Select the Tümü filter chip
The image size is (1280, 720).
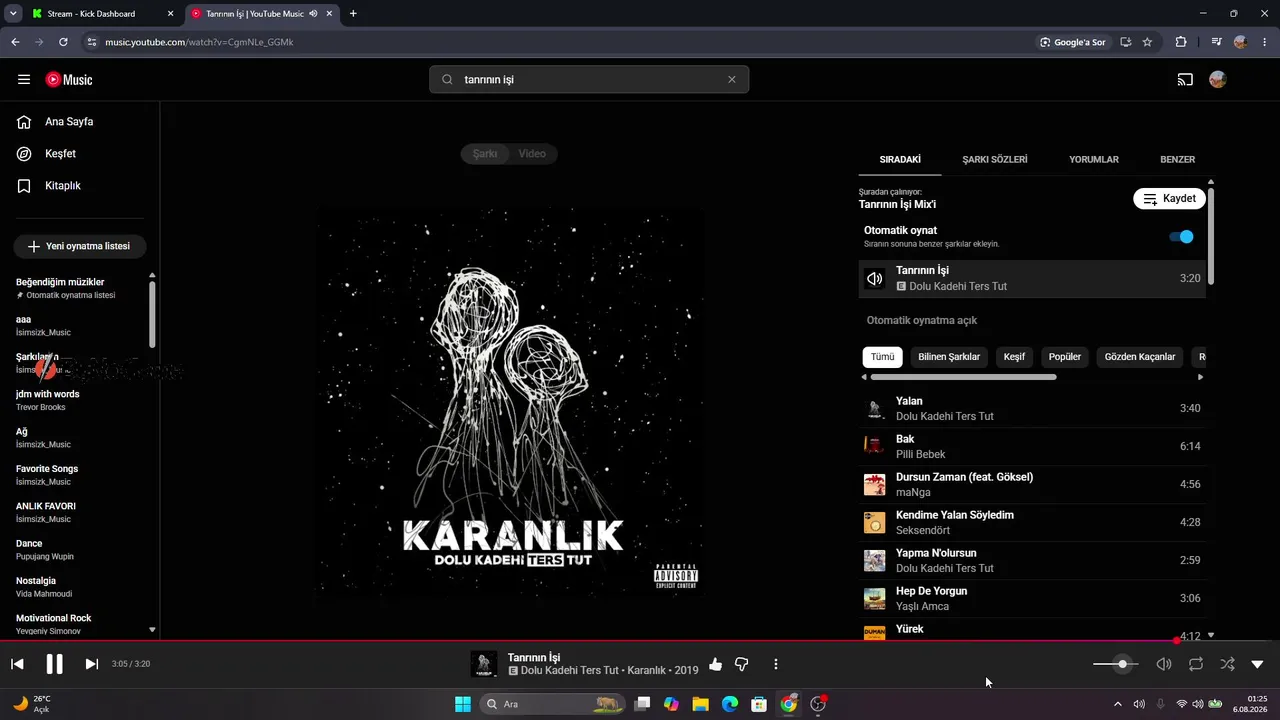(x=883, y=357)
